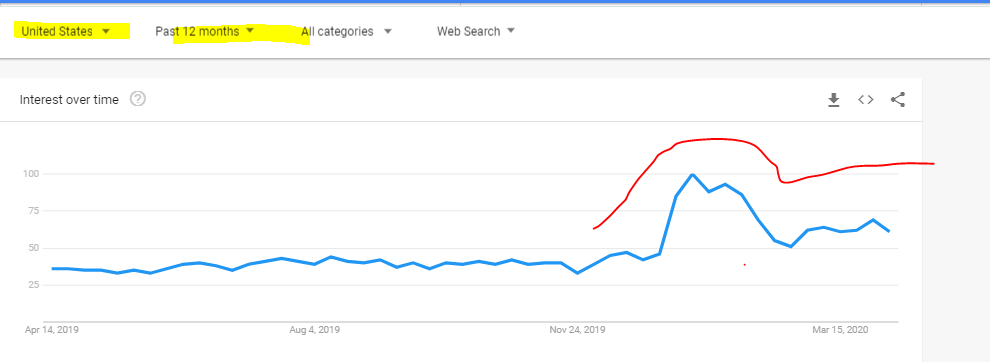Share the Interest over time chart
The image size is (990, 362).
coord(898,99)
